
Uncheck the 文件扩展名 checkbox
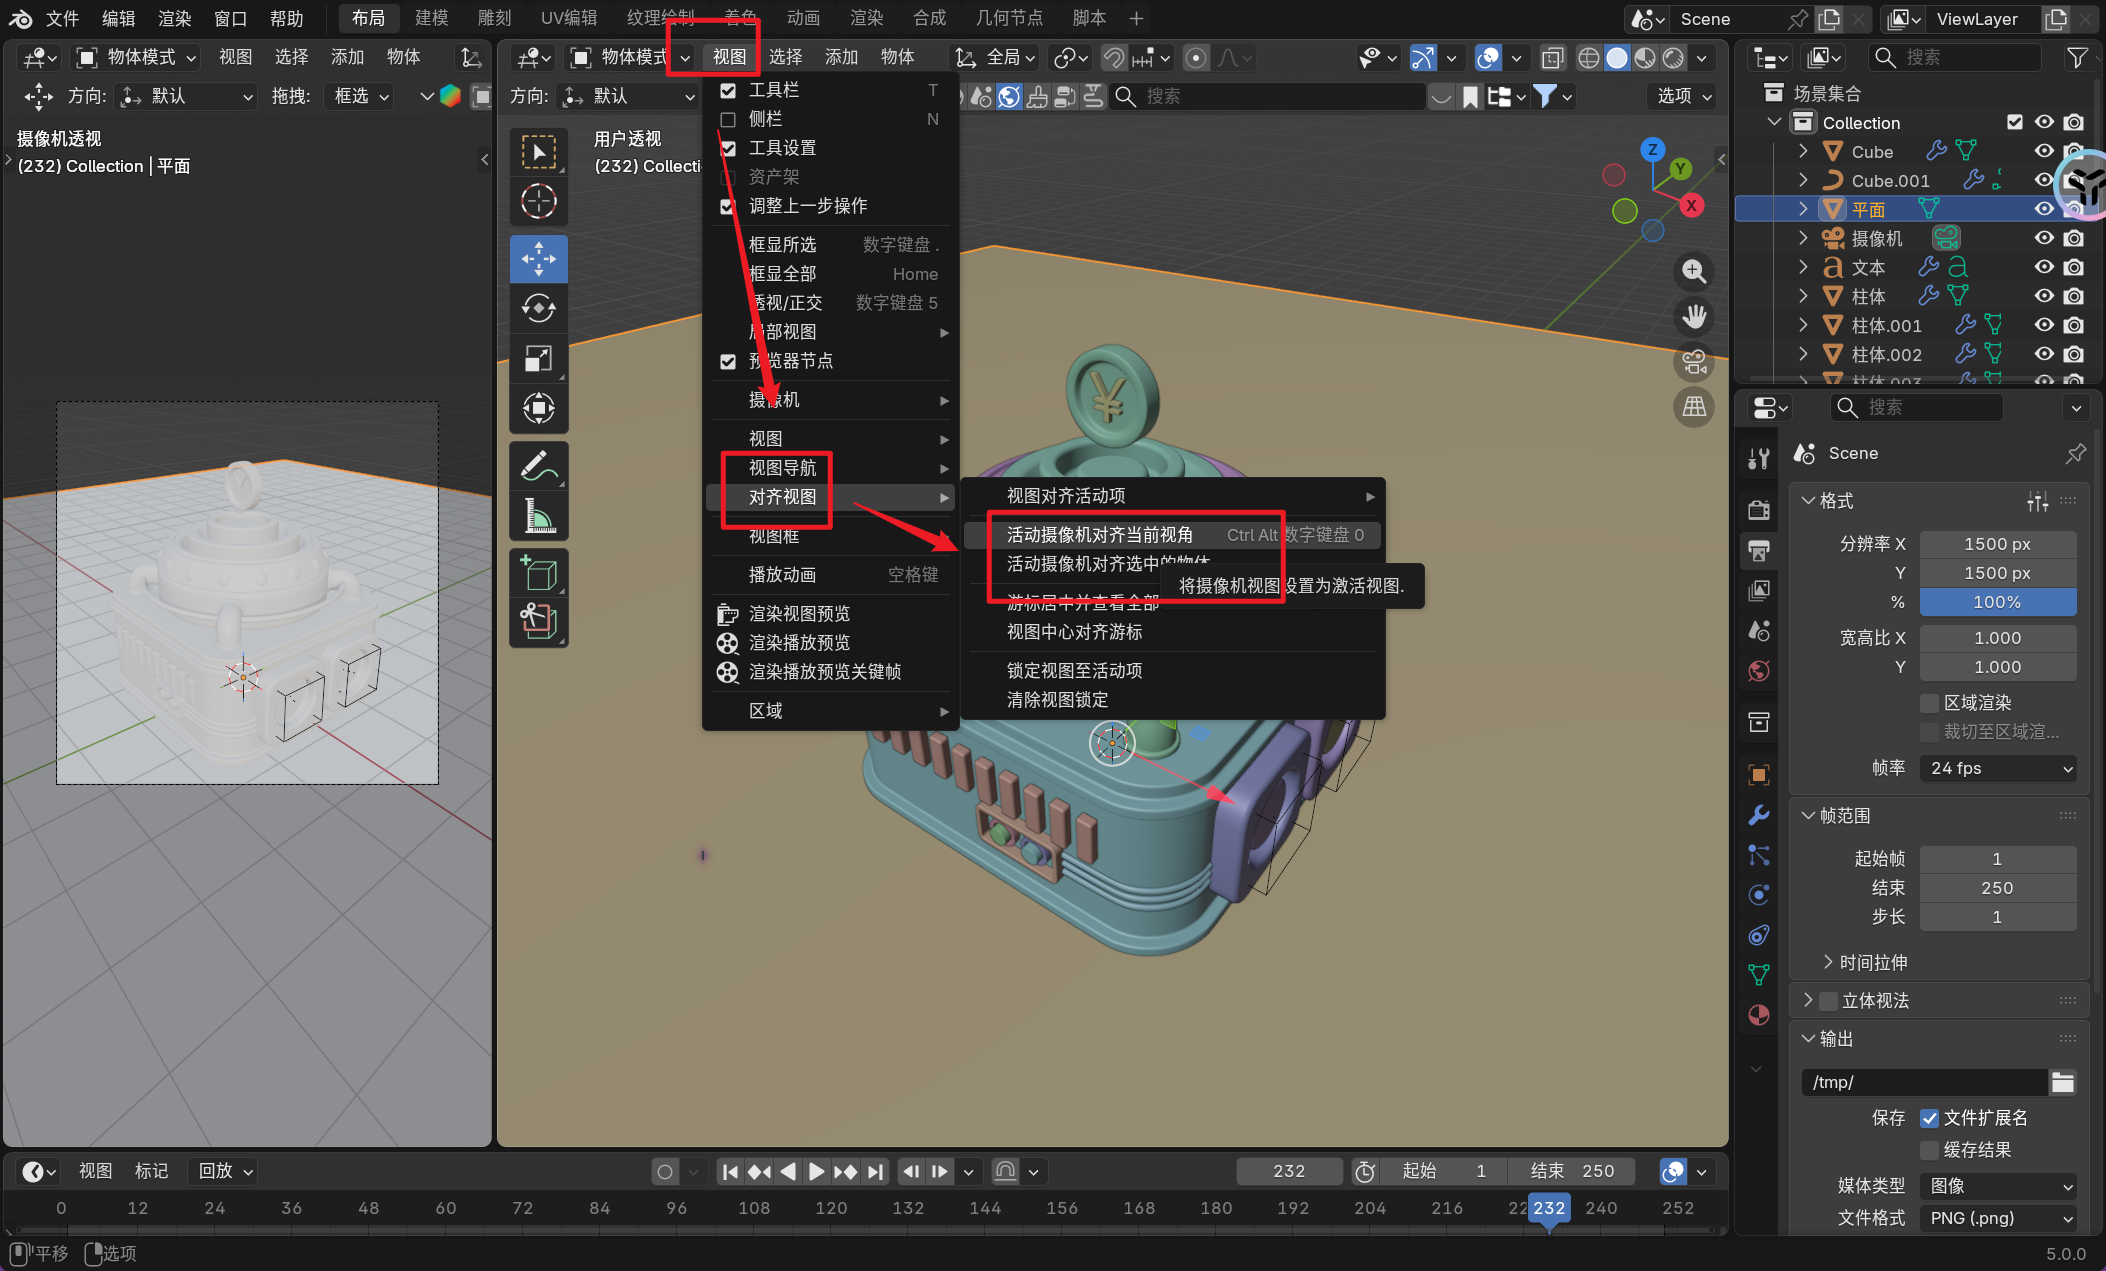pyautogui.click(x=1929, y=1118)
